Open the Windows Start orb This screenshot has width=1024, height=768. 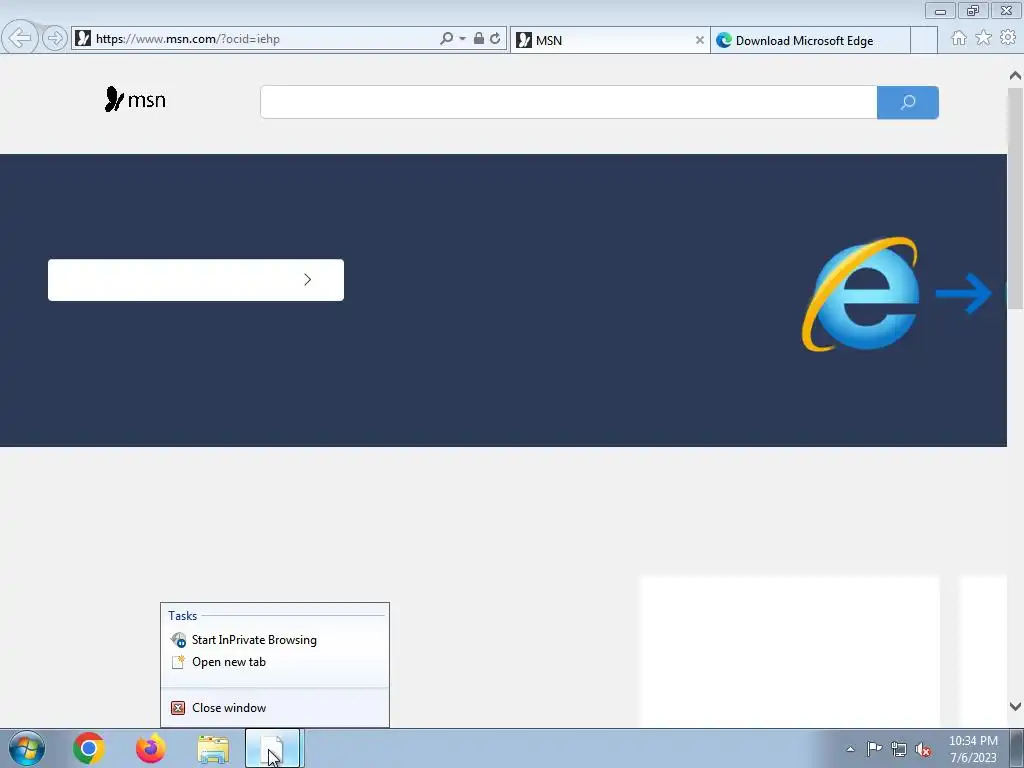[27, 748]
